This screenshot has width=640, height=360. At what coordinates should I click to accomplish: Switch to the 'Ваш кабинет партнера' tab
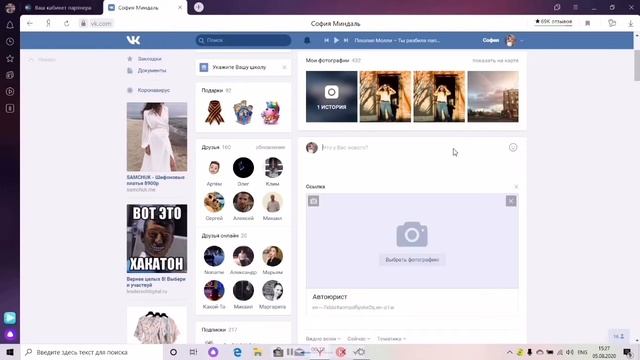62,8
